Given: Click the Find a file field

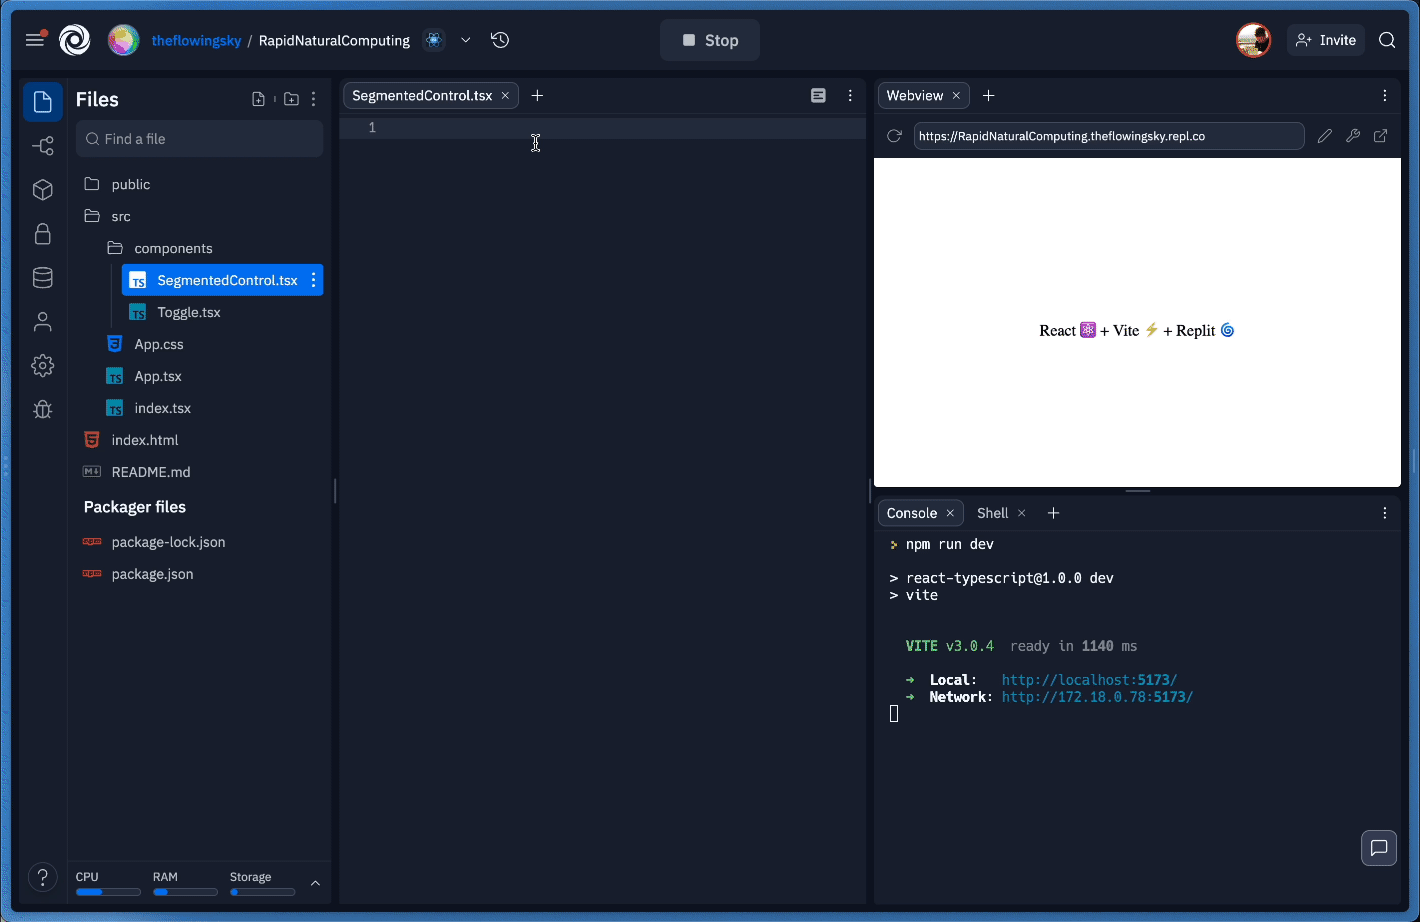Looking at the screenshot, I should pyautogui.click(x=200, y=139).
